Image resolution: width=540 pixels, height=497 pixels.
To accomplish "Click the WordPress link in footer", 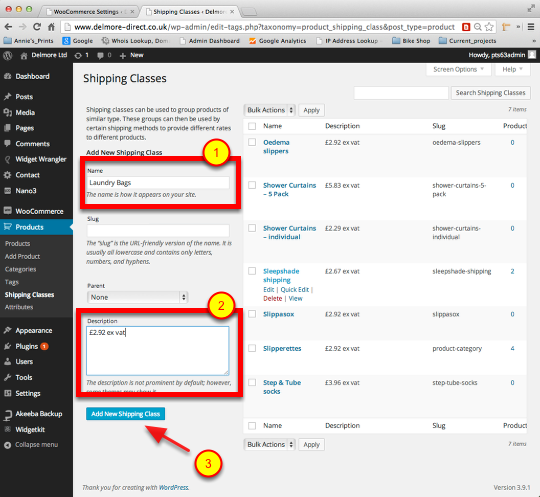I will (x=173, y=487).
